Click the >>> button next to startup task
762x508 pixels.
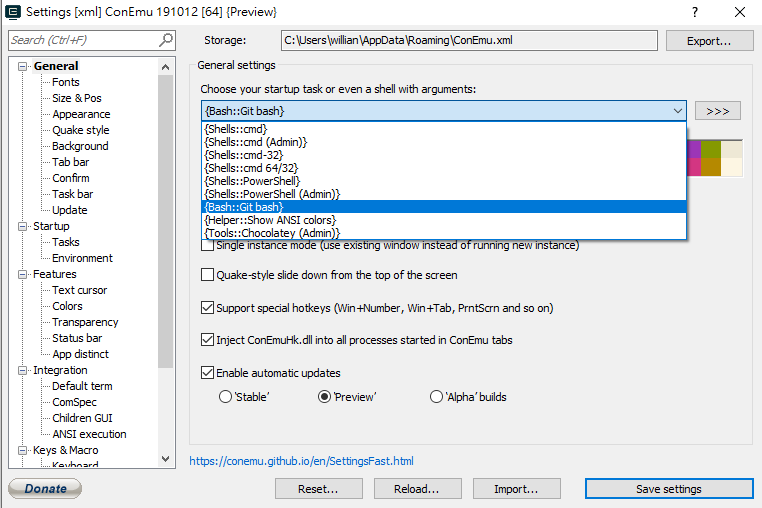(x=718, y=111)
